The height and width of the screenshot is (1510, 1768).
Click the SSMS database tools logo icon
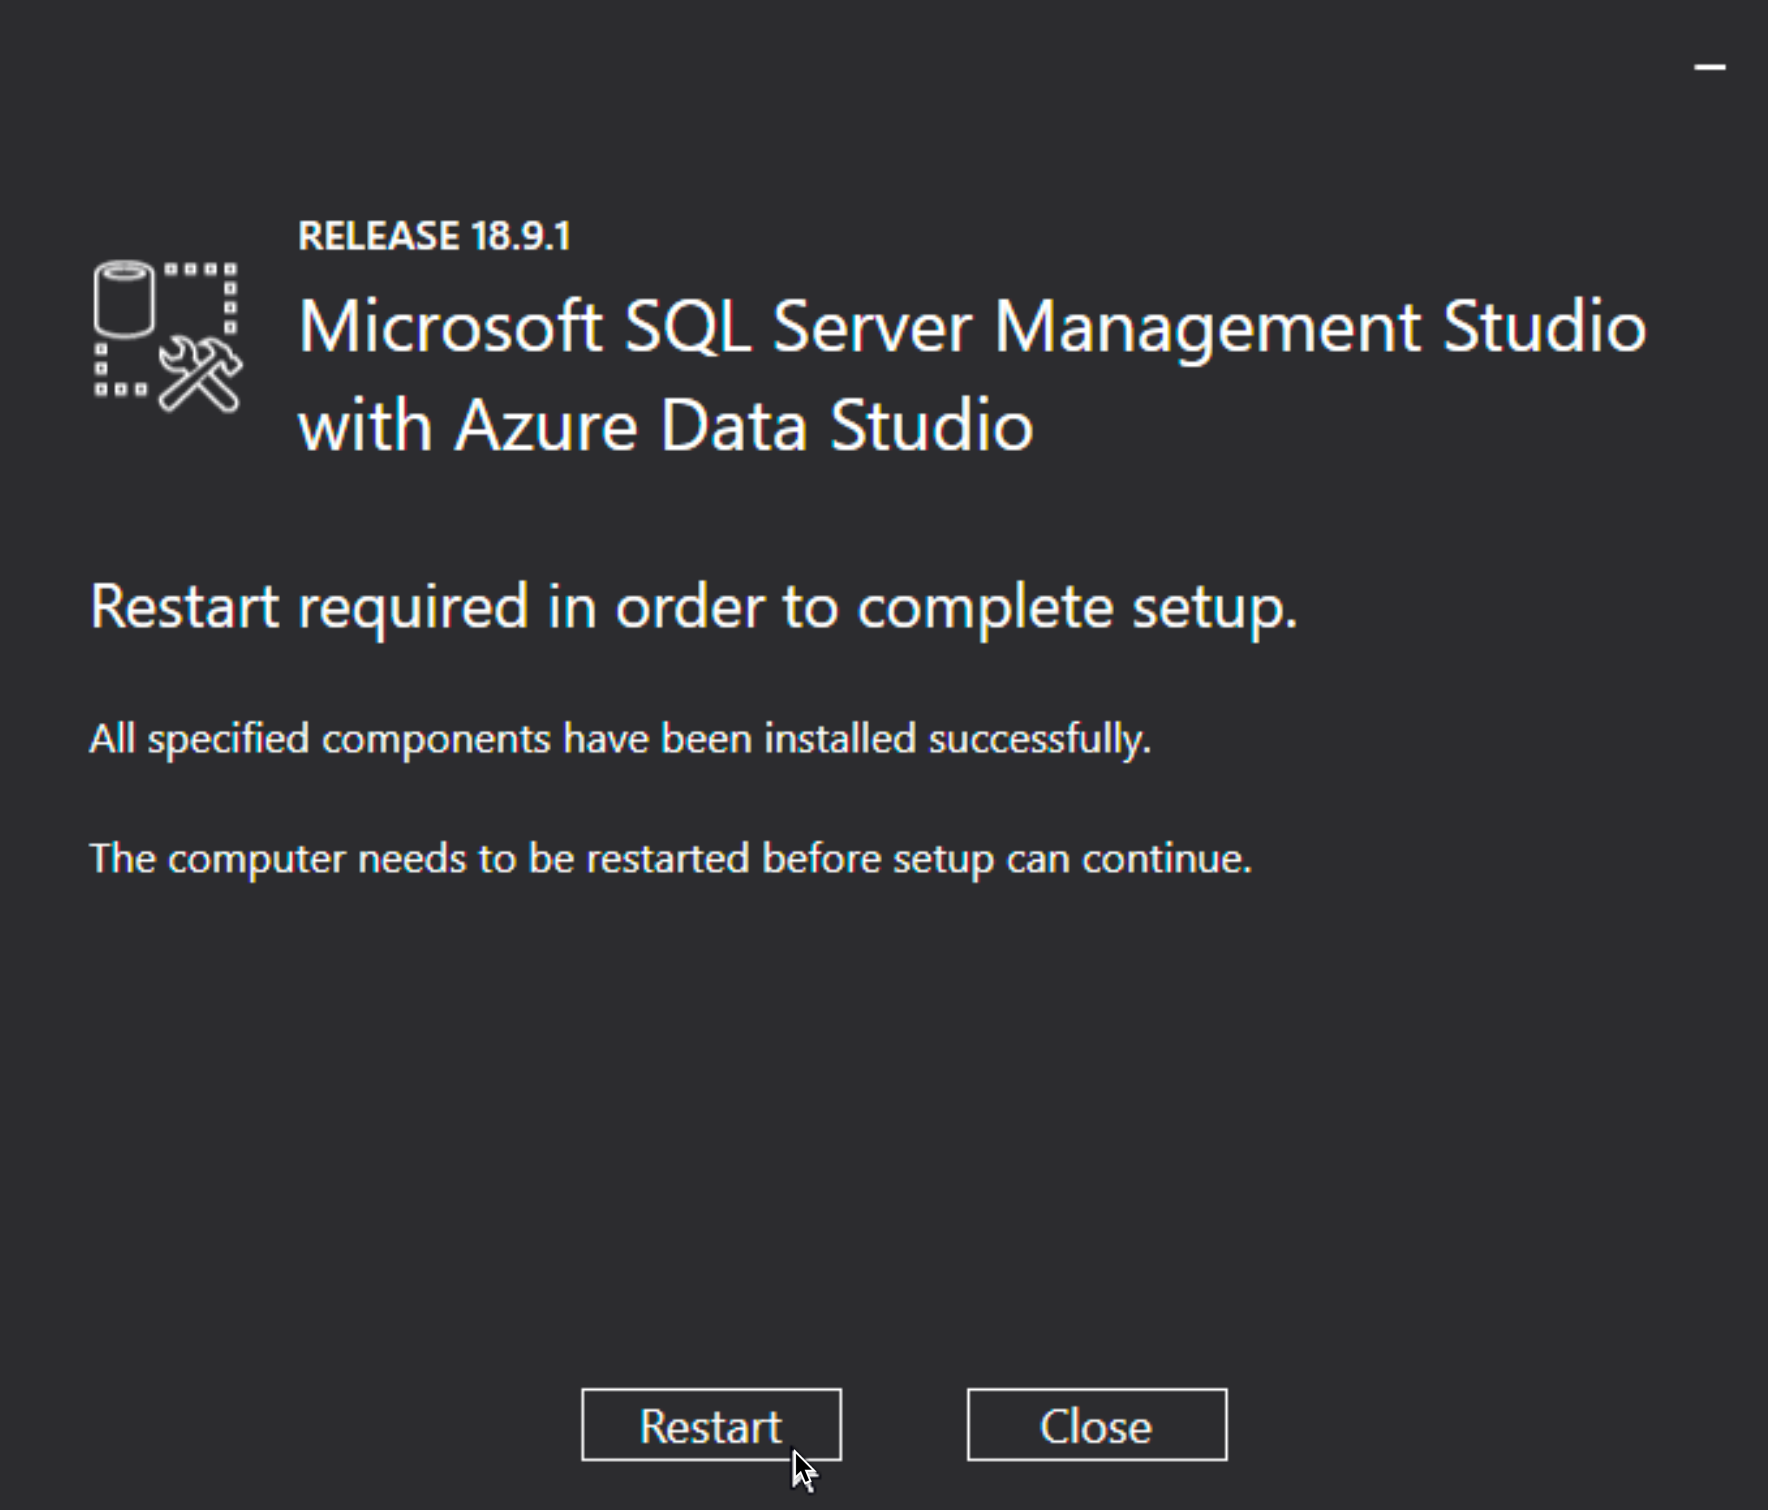point(167,337)
